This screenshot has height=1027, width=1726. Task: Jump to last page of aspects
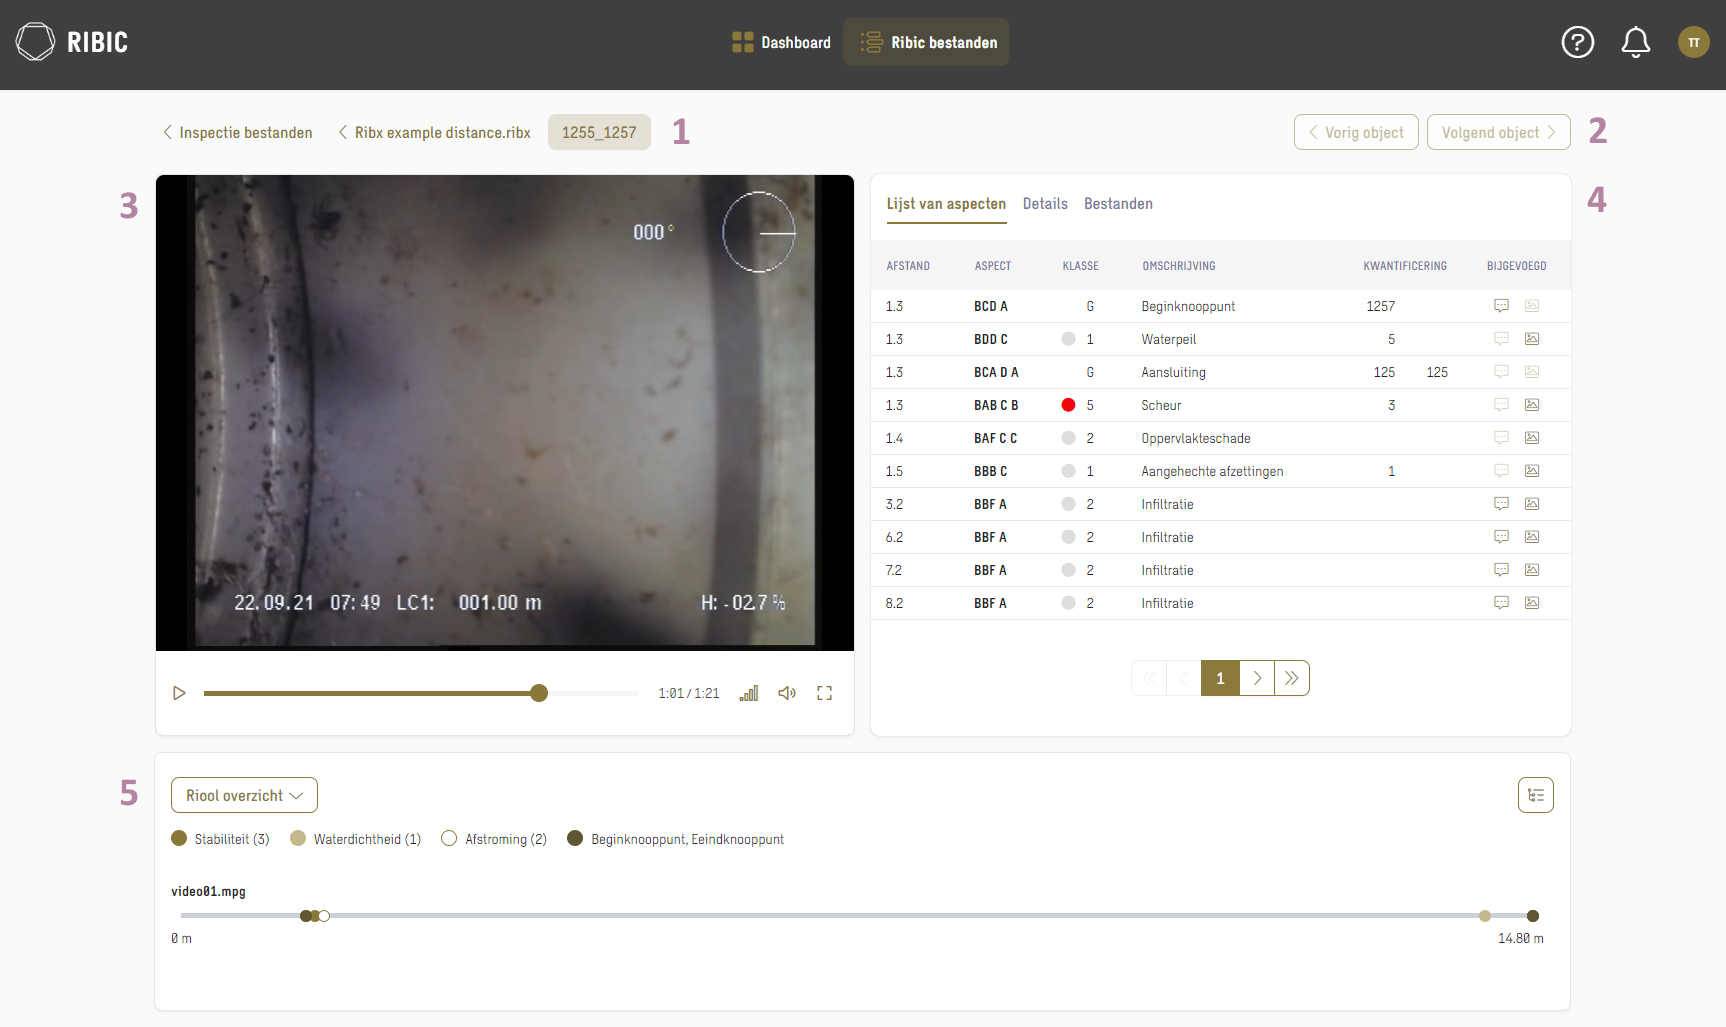[x=1292, y=678]
